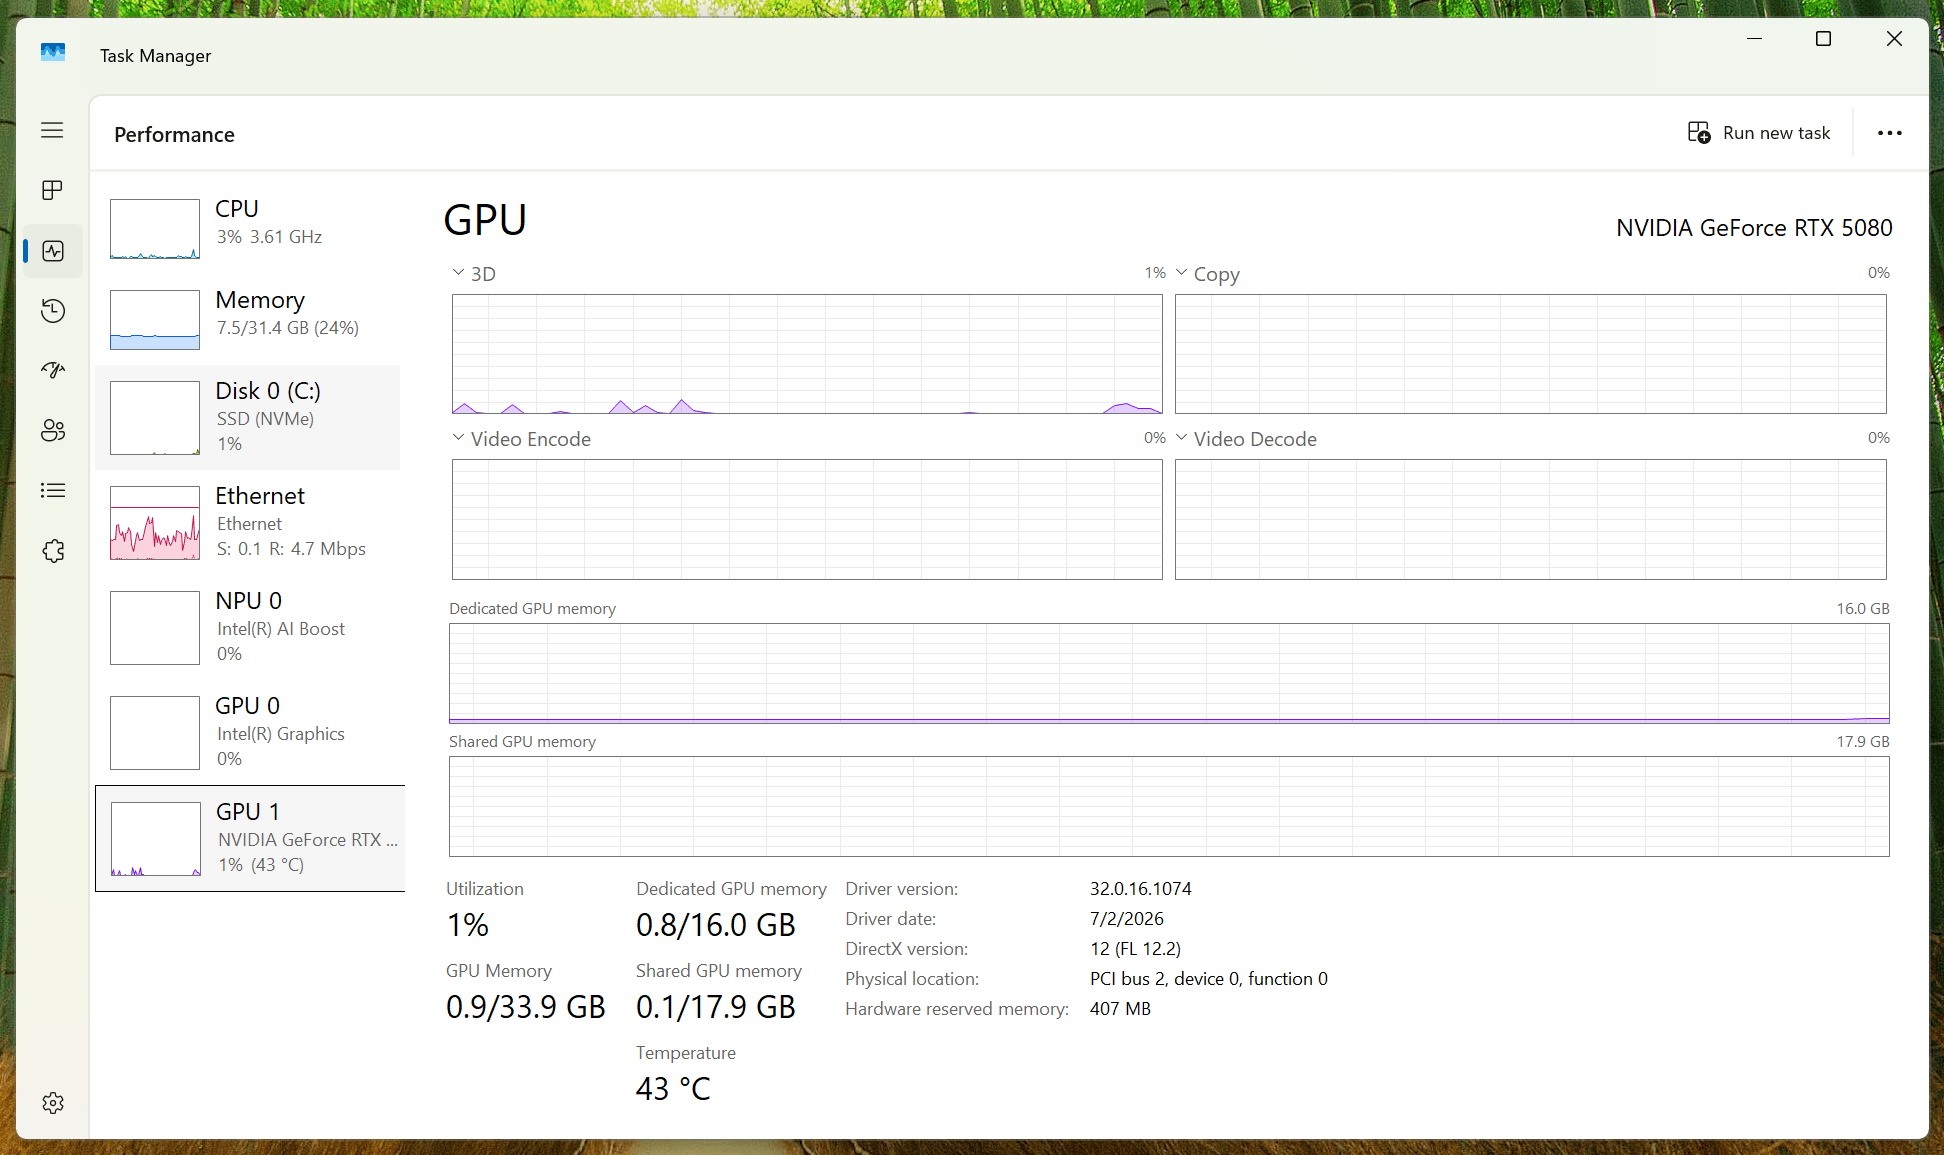
Task: Click the Memory mini graph thumbnail
Action: coord(155,320)
